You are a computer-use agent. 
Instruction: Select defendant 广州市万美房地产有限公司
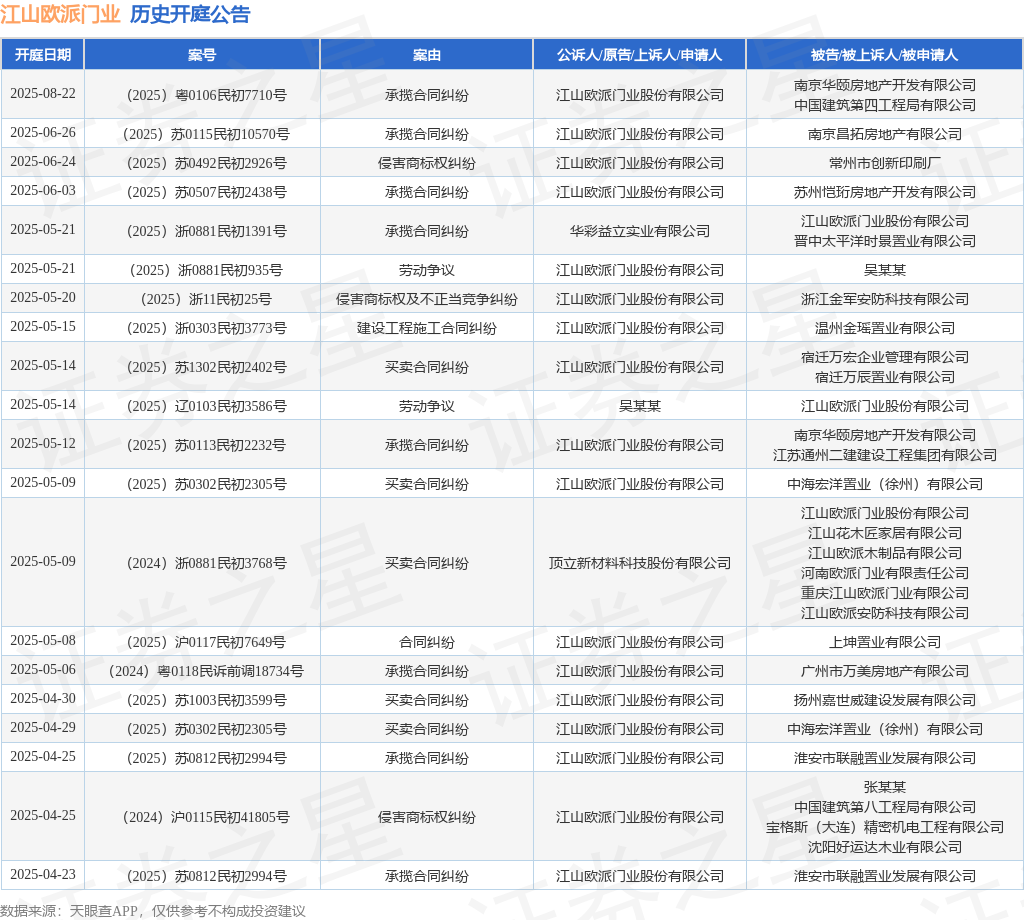tap(885, 671)
